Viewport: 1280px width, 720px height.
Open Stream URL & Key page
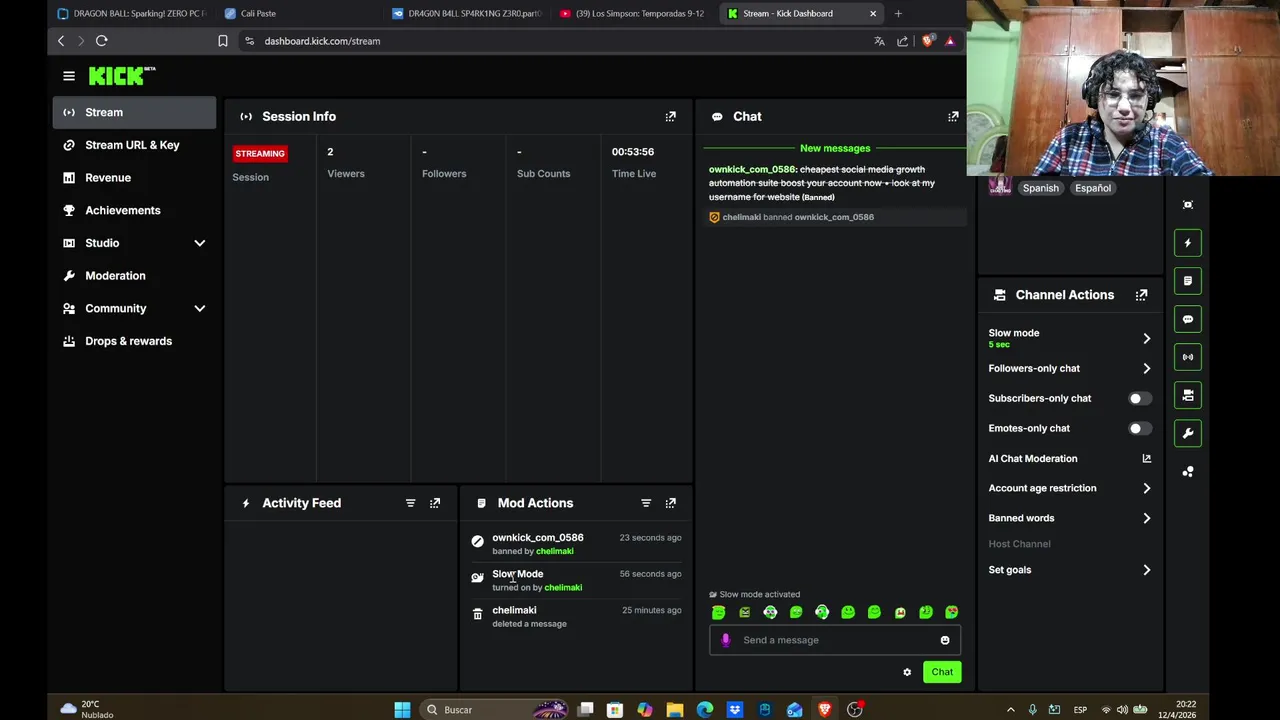[134, 145]
